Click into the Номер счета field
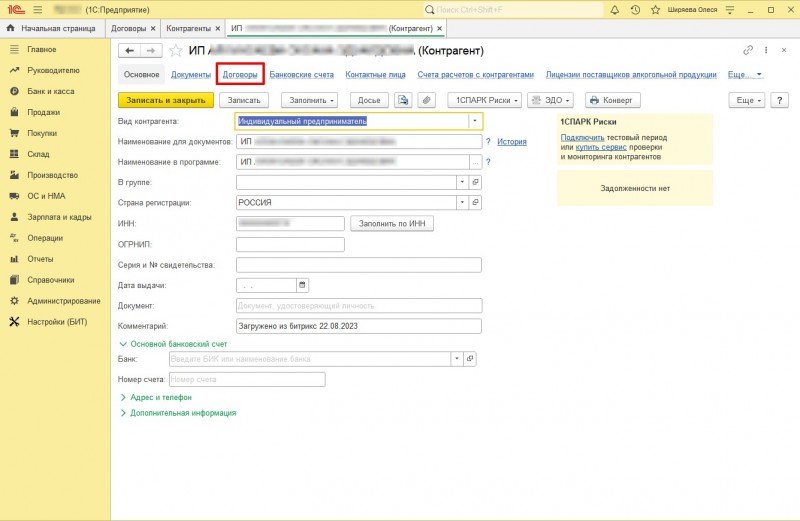800x521 pixels. pos(247,379)
